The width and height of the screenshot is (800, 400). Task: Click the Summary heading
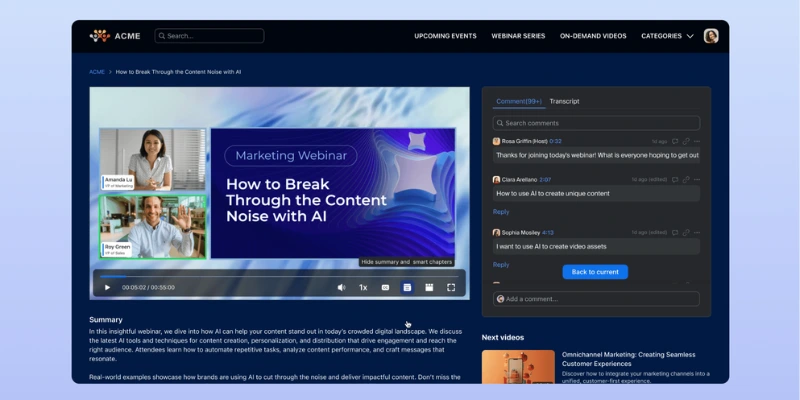106,320
